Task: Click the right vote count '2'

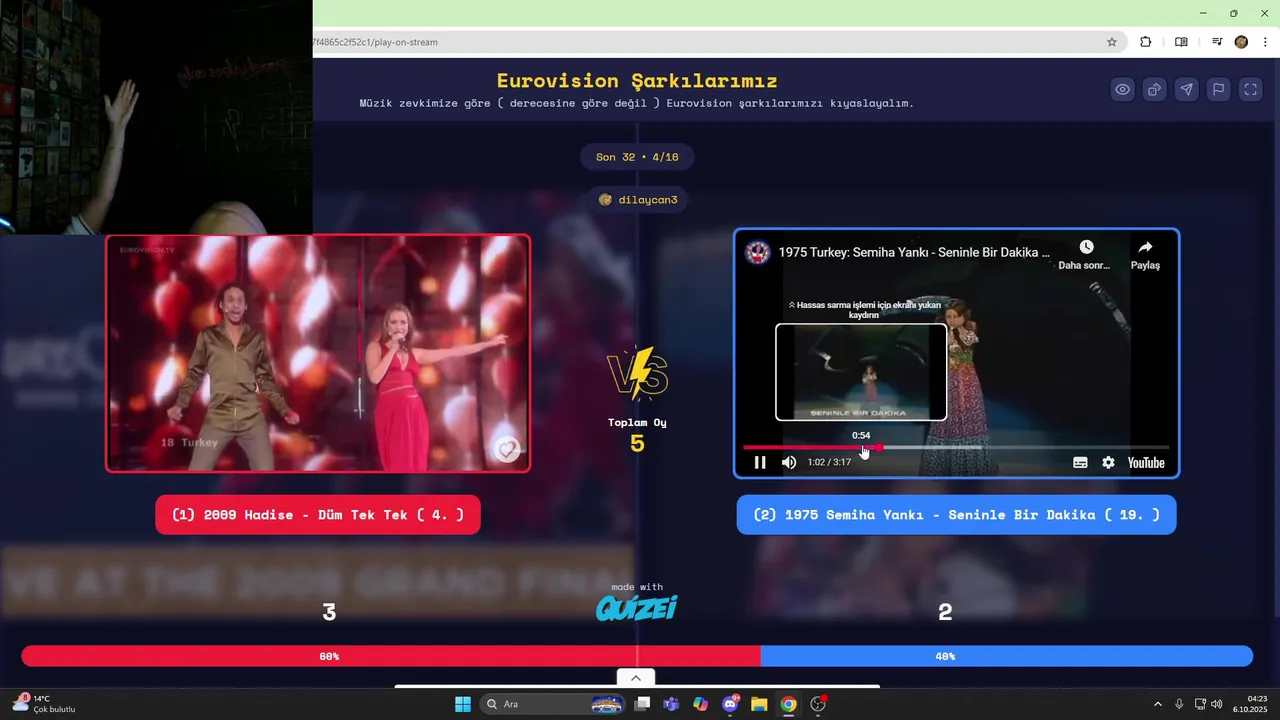Action: tap(945, 612)
